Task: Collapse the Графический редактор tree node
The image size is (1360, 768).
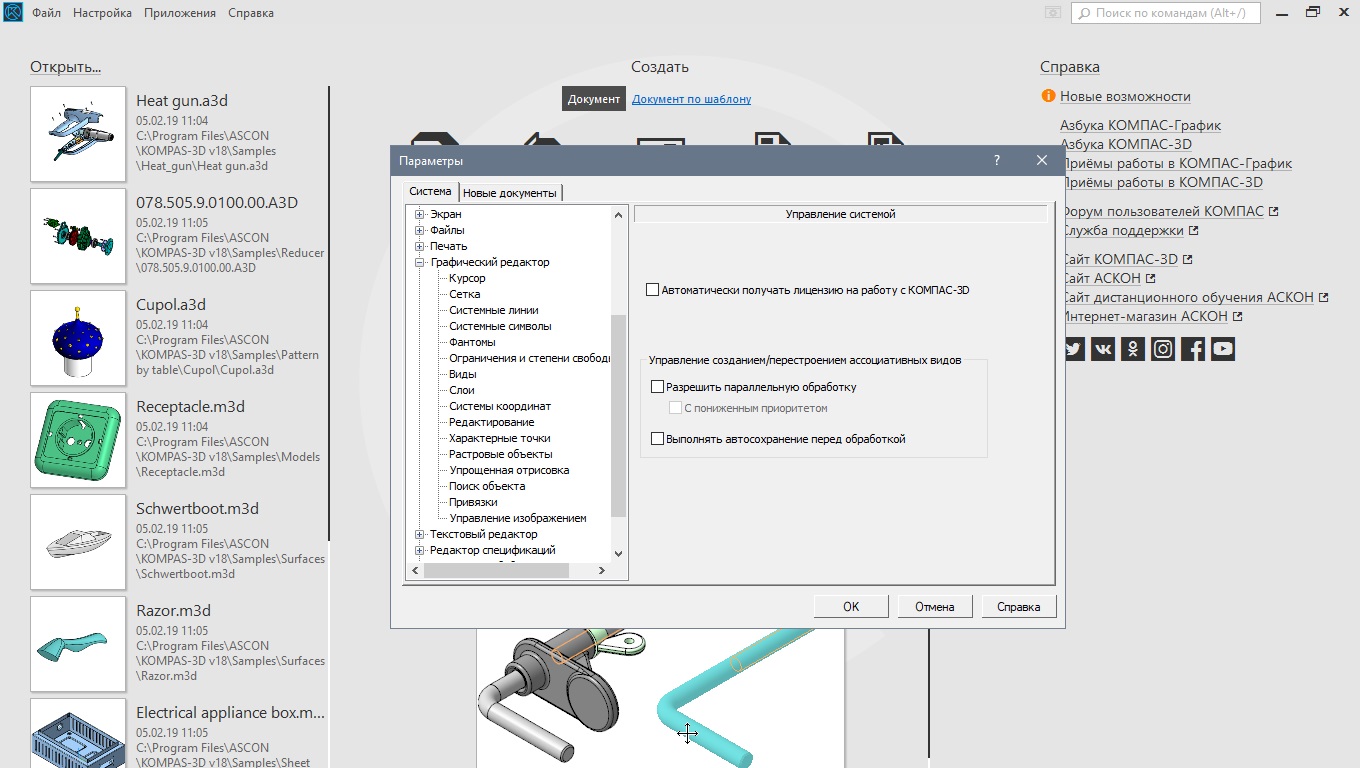Action: [420, 262]
